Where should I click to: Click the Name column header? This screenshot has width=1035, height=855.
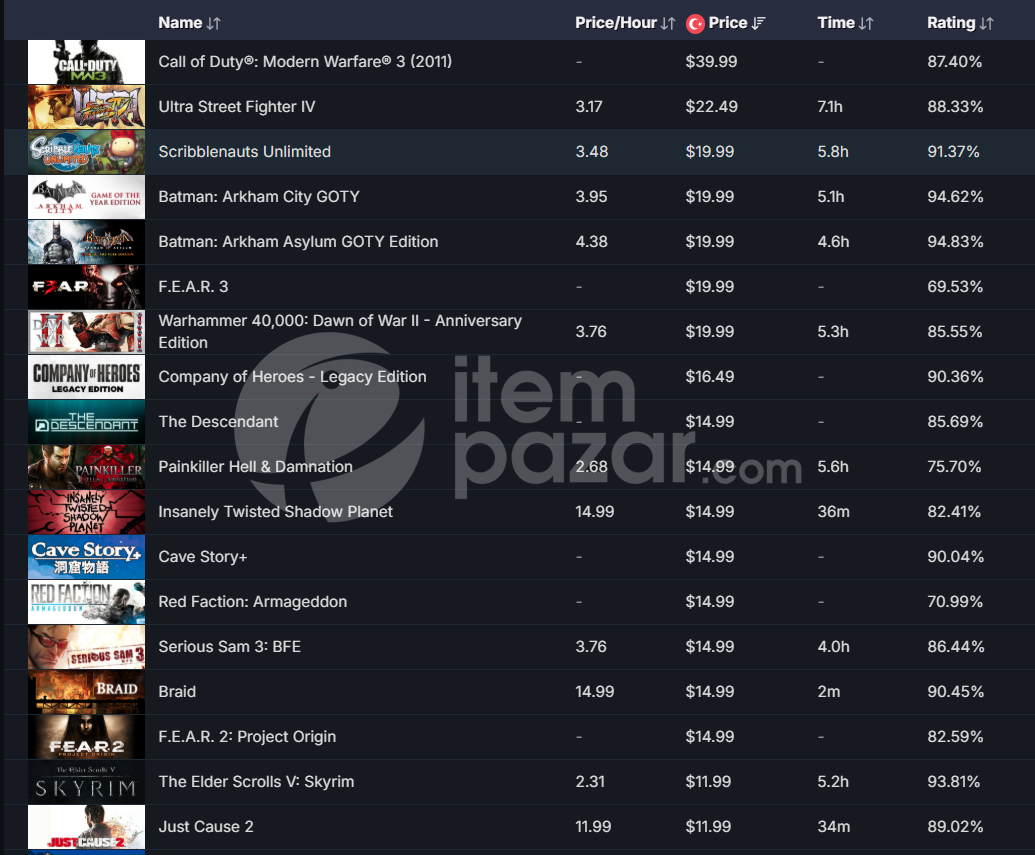(180, 23)
